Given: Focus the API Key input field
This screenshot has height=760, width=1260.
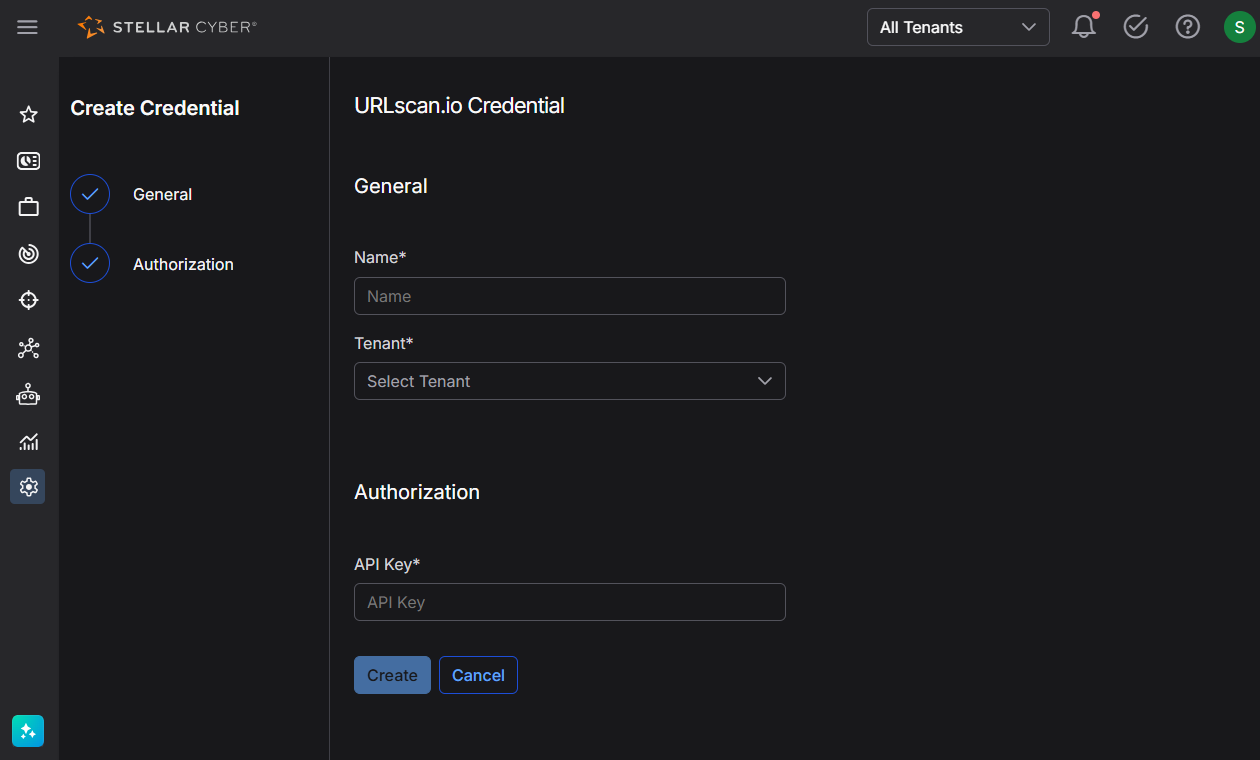Looking at the screenshot, I should [x=570, y=602].
